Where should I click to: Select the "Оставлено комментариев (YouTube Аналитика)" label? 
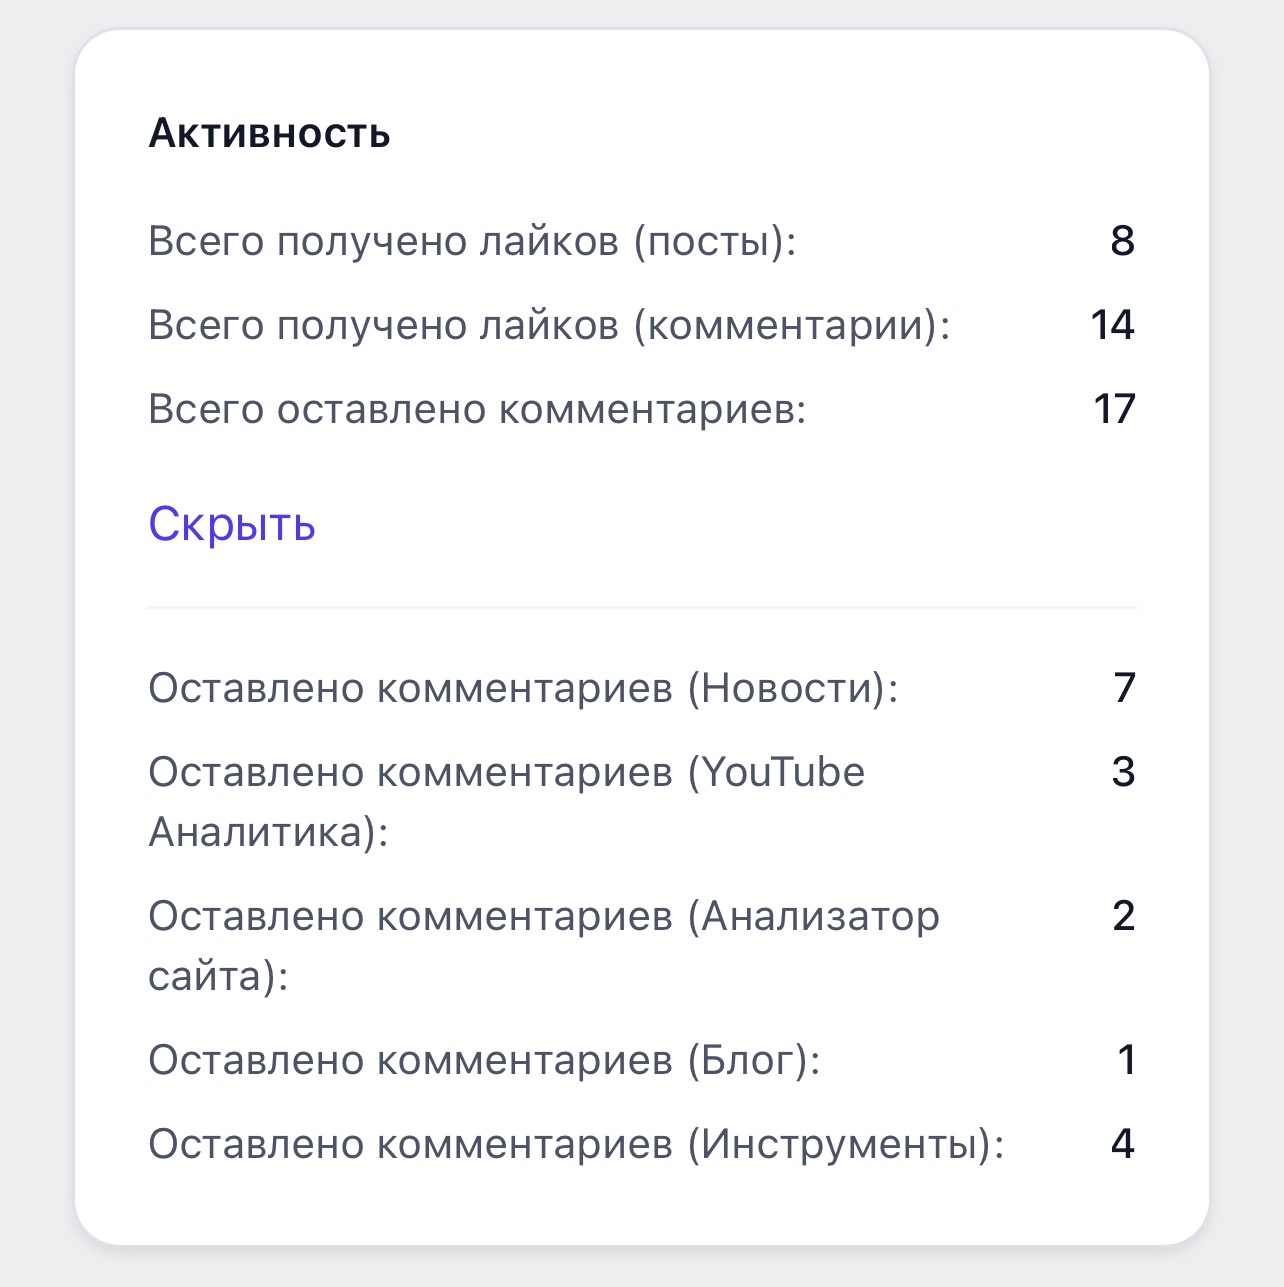click(506, 800)
